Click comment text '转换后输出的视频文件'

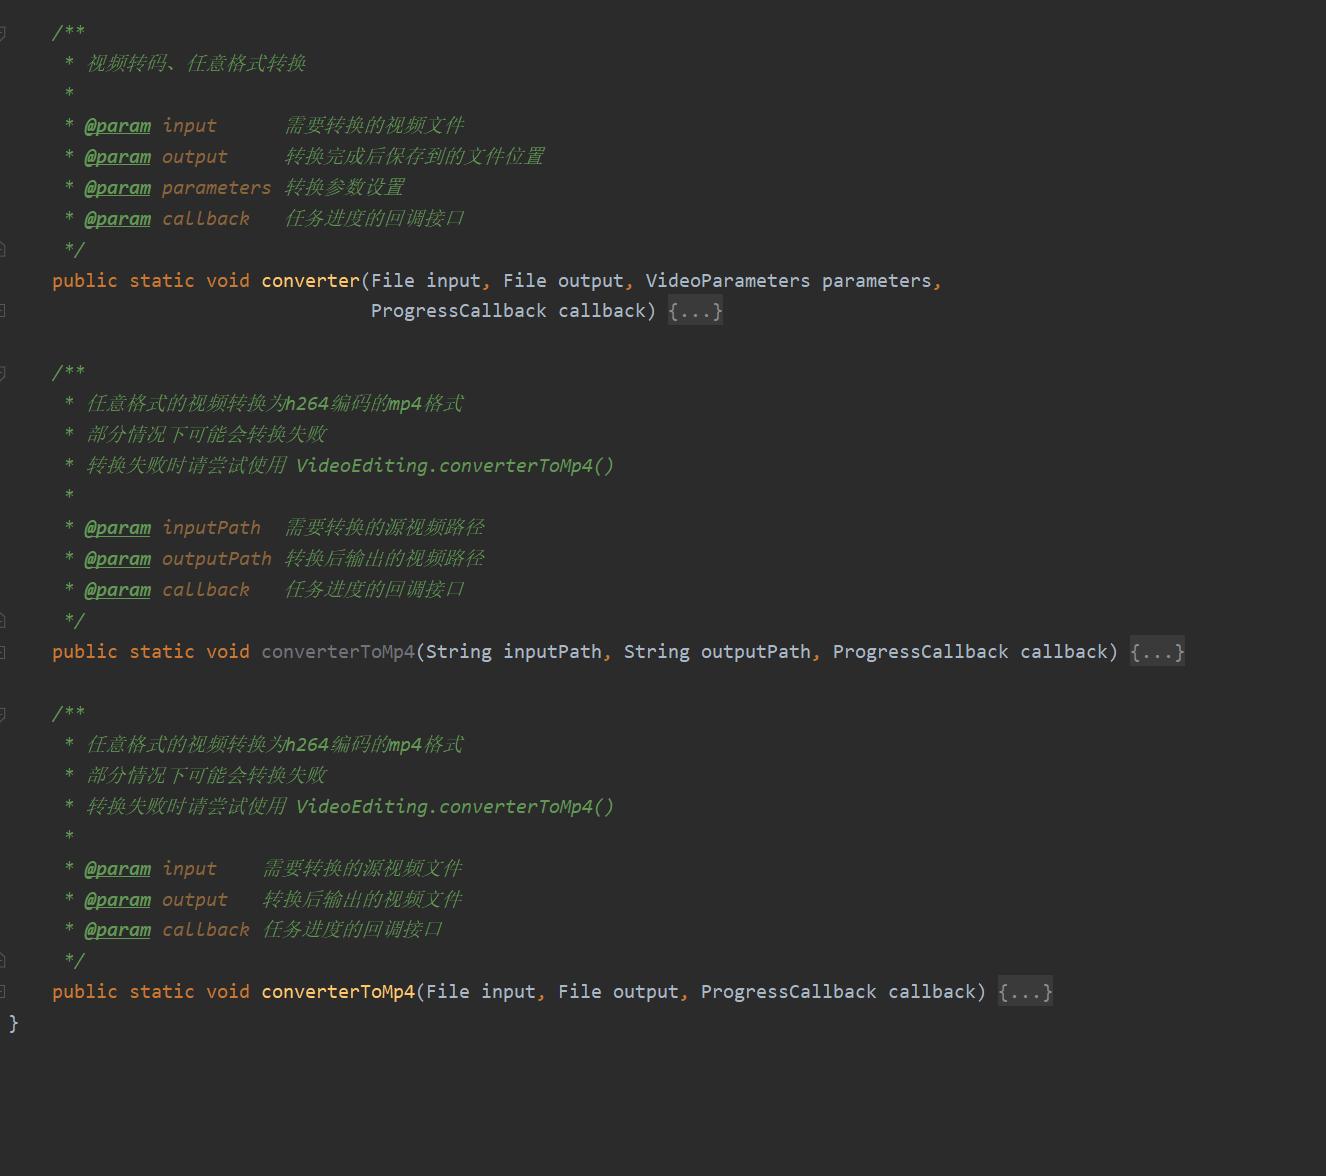click(363, 899)
